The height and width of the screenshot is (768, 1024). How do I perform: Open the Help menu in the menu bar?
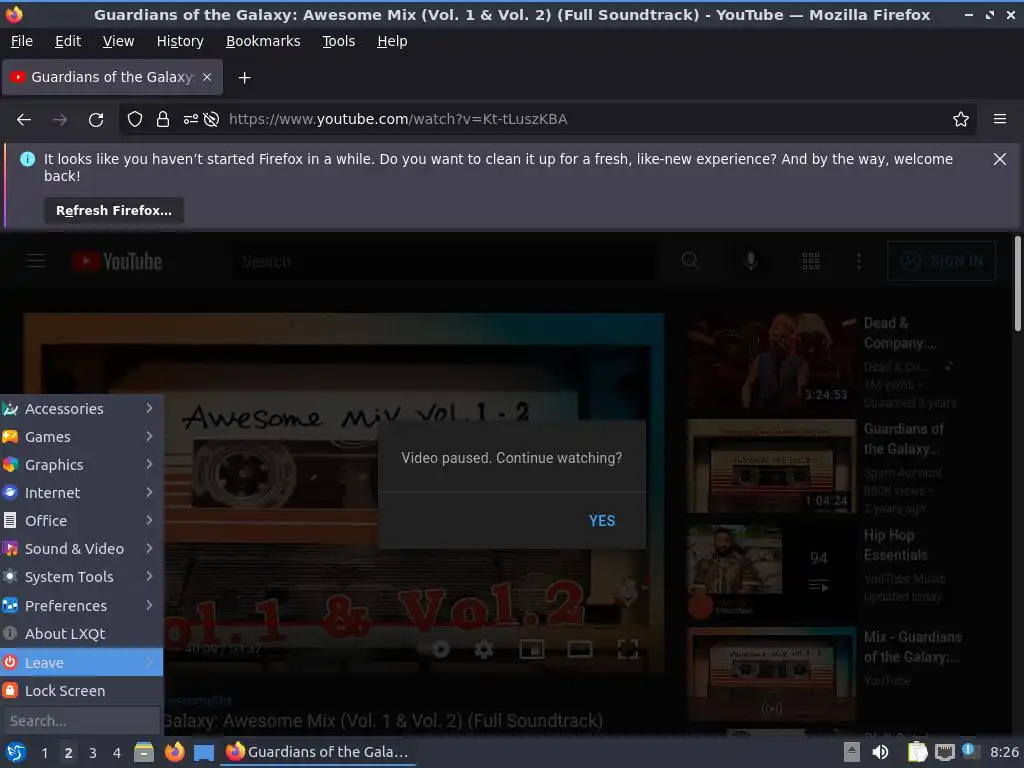392,41
